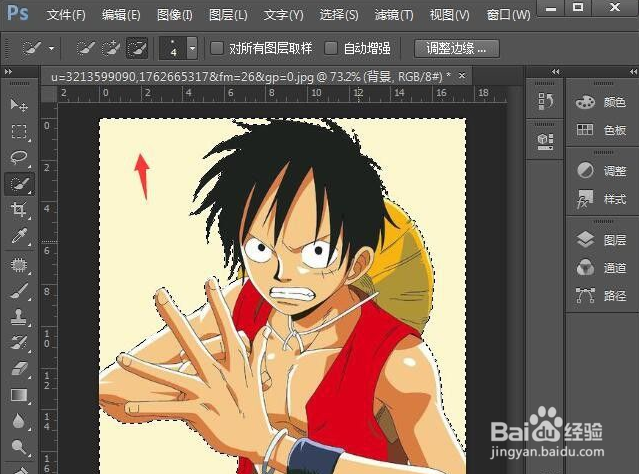Choose Add to Selection mode
639x474 pixels.
(x=111, y=49)
